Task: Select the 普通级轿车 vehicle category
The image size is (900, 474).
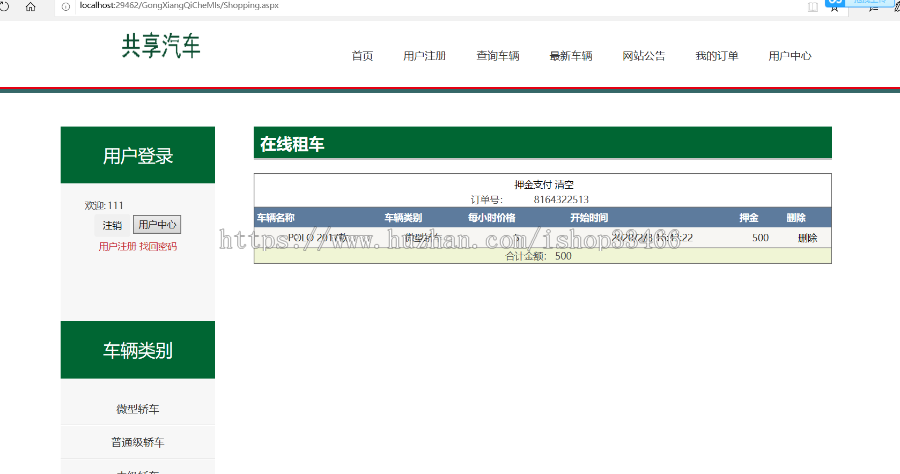Action: (138, 442)
